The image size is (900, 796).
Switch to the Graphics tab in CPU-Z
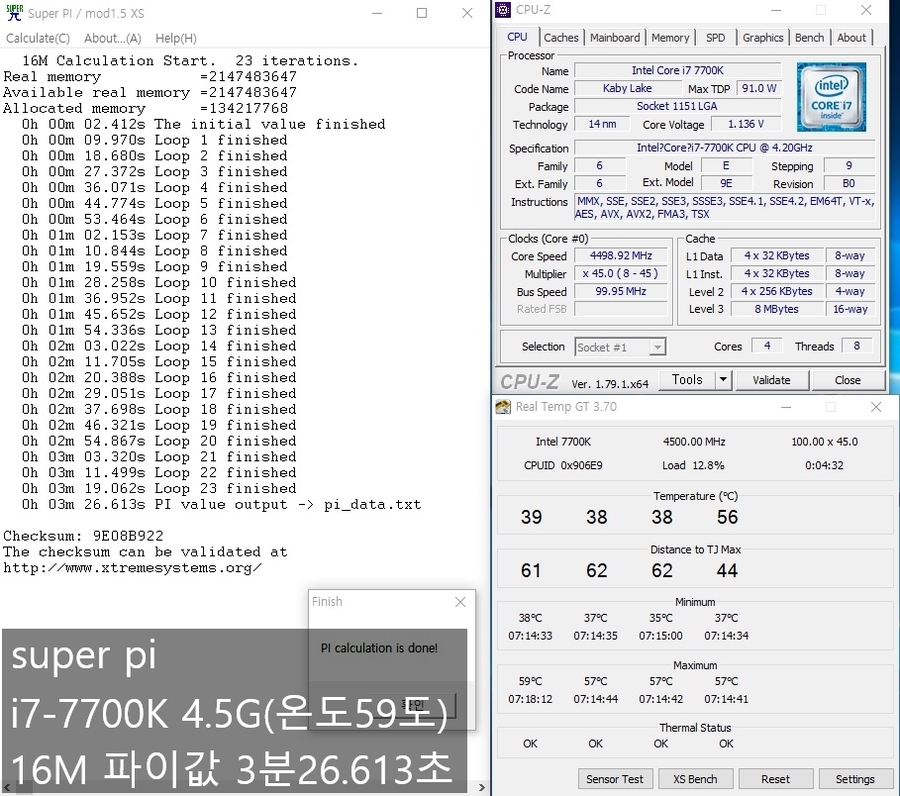[763, 37]
